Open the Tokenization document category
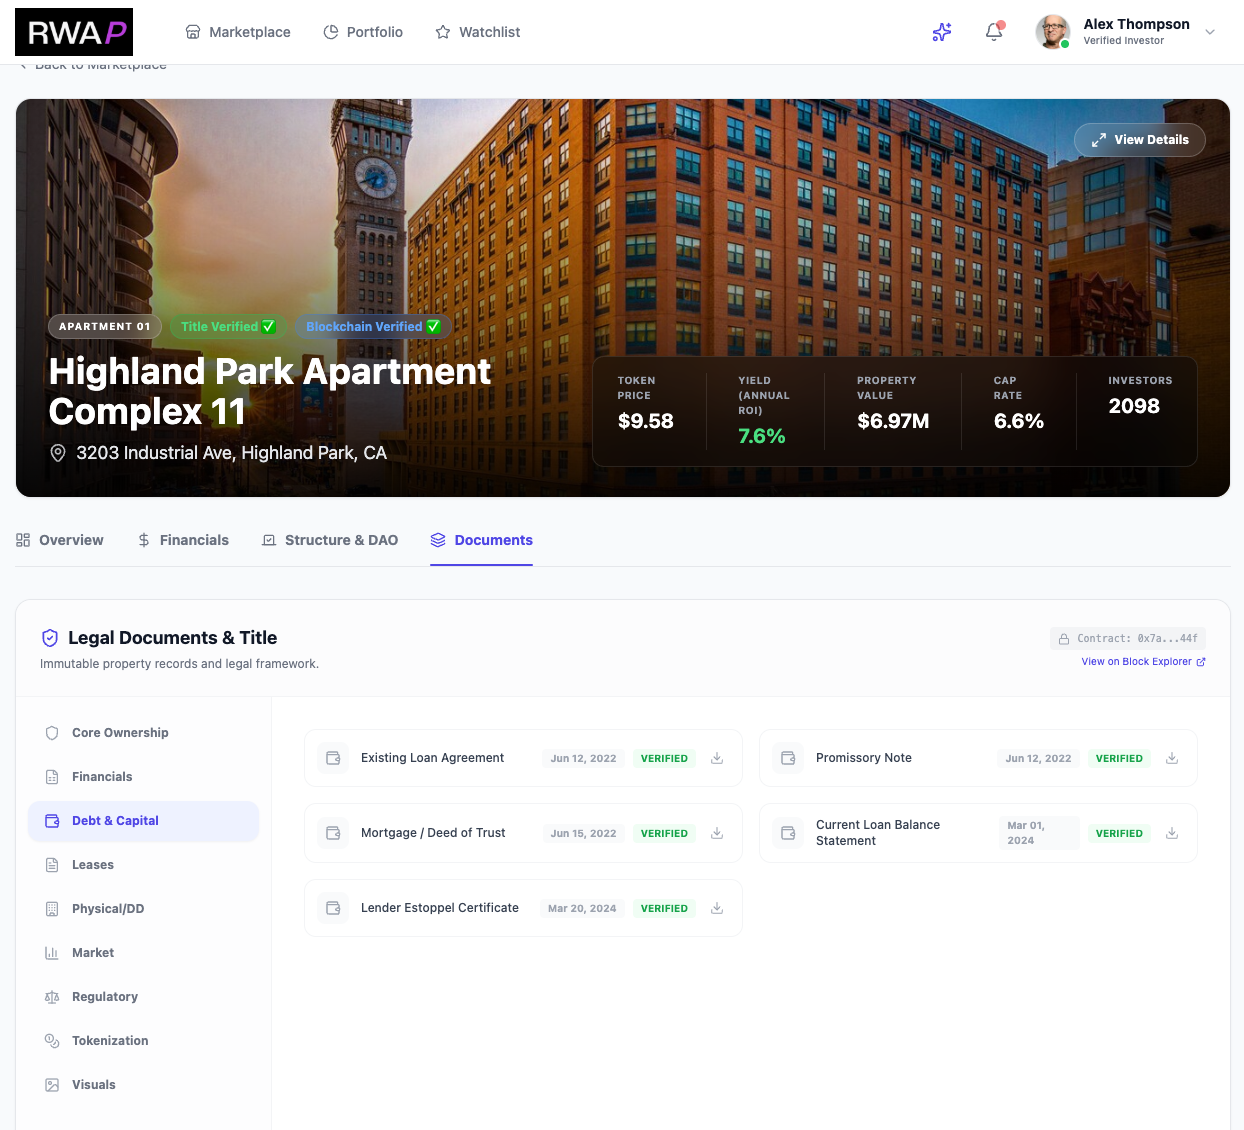 pos(110,1041)
